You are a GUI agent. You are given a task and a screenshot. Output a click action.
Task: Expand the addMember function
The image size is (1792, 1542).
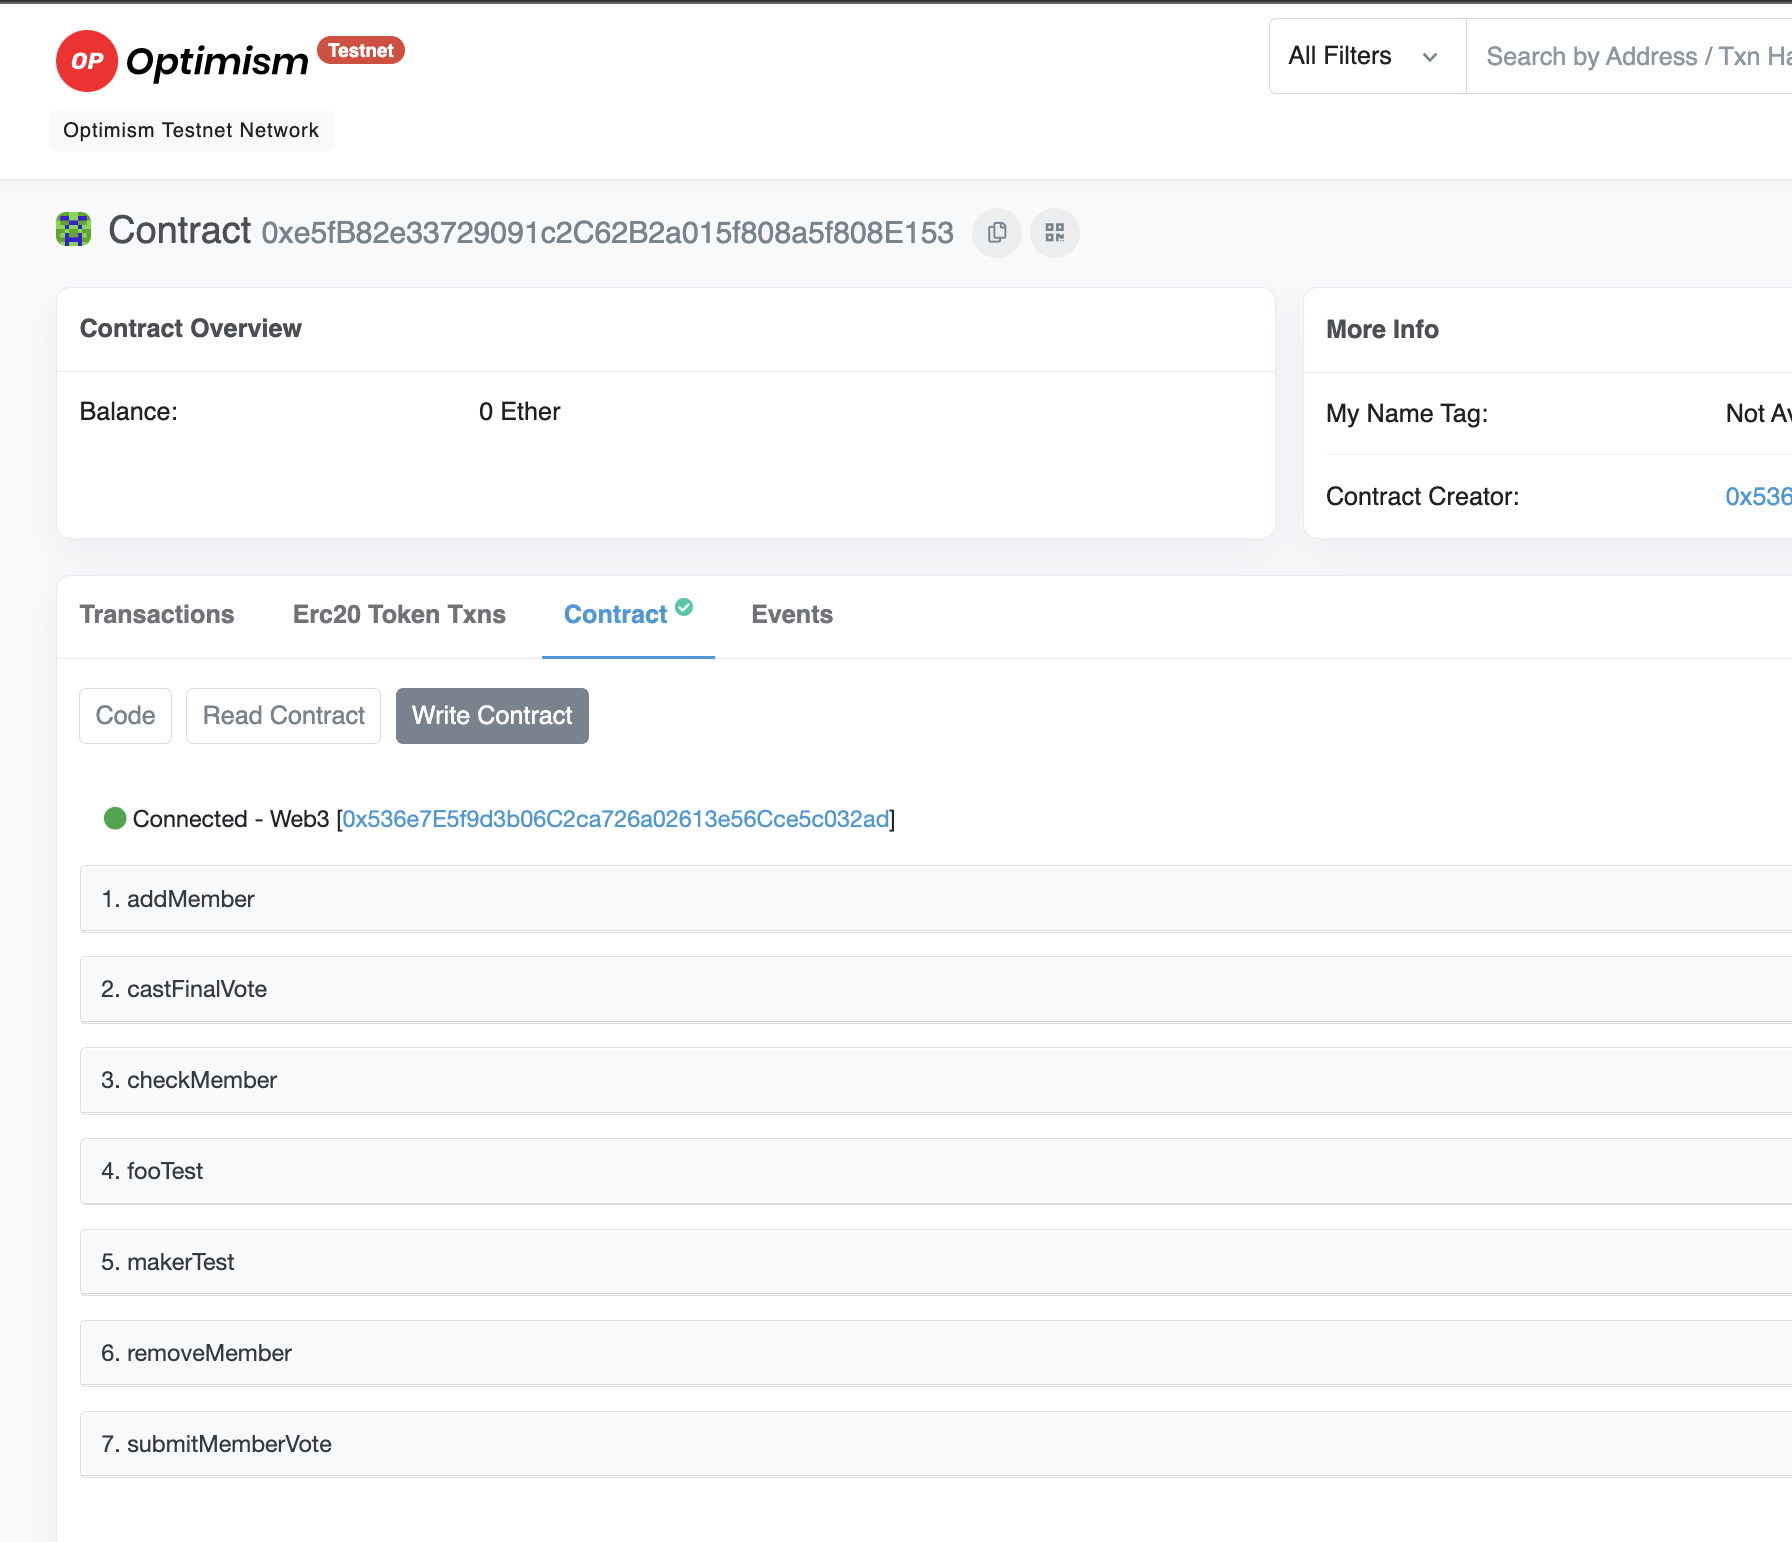[x=936, y=899]
